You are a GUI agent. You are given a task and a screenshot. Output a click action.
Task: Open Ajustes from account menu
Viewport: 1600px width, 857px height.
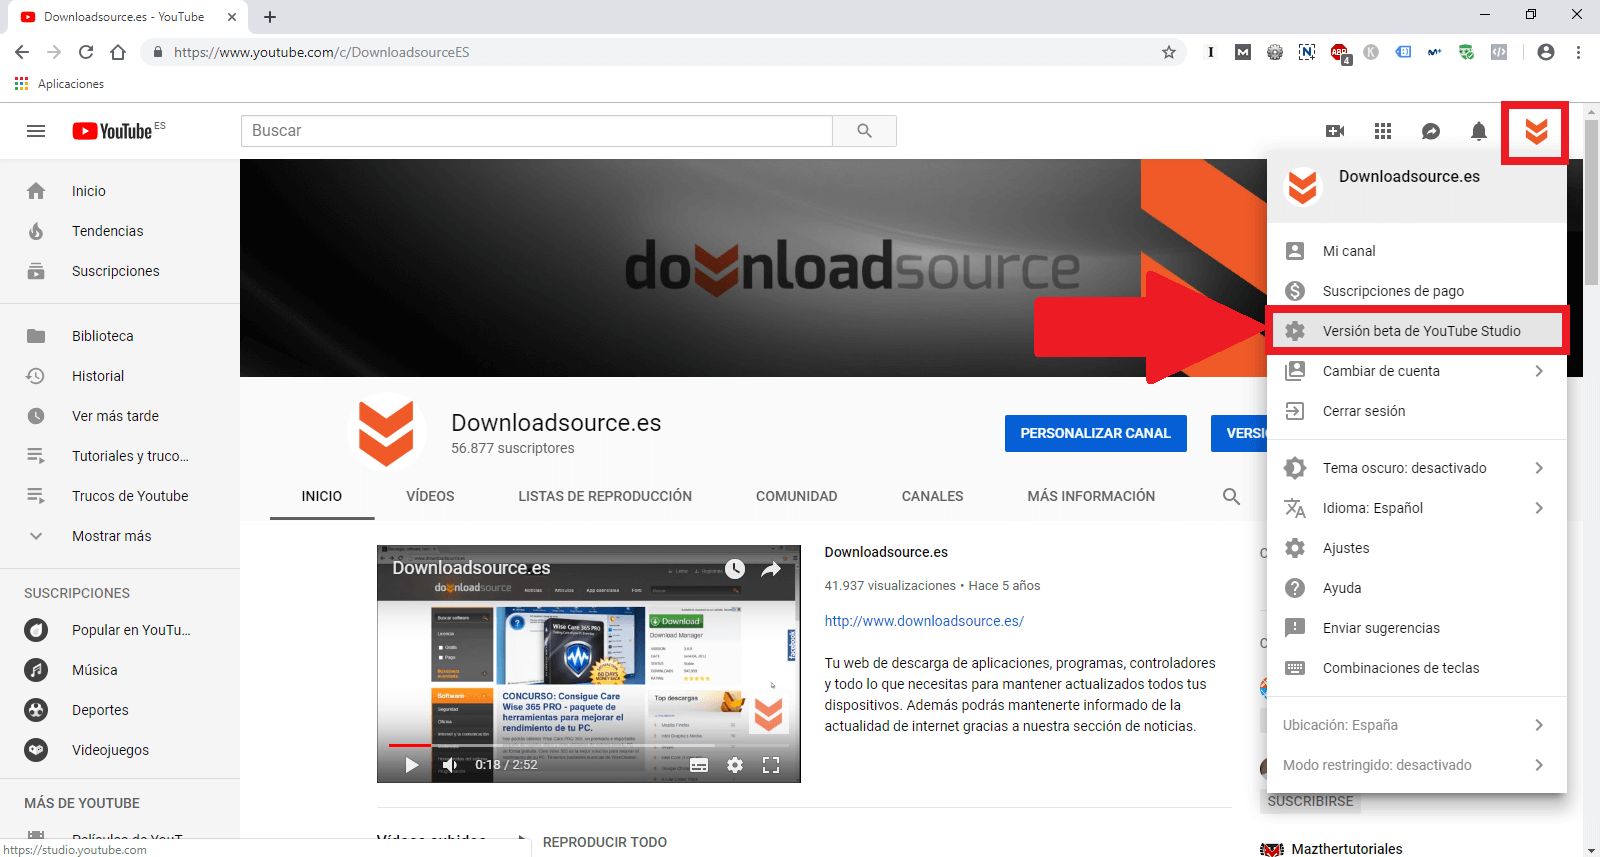1417,548
